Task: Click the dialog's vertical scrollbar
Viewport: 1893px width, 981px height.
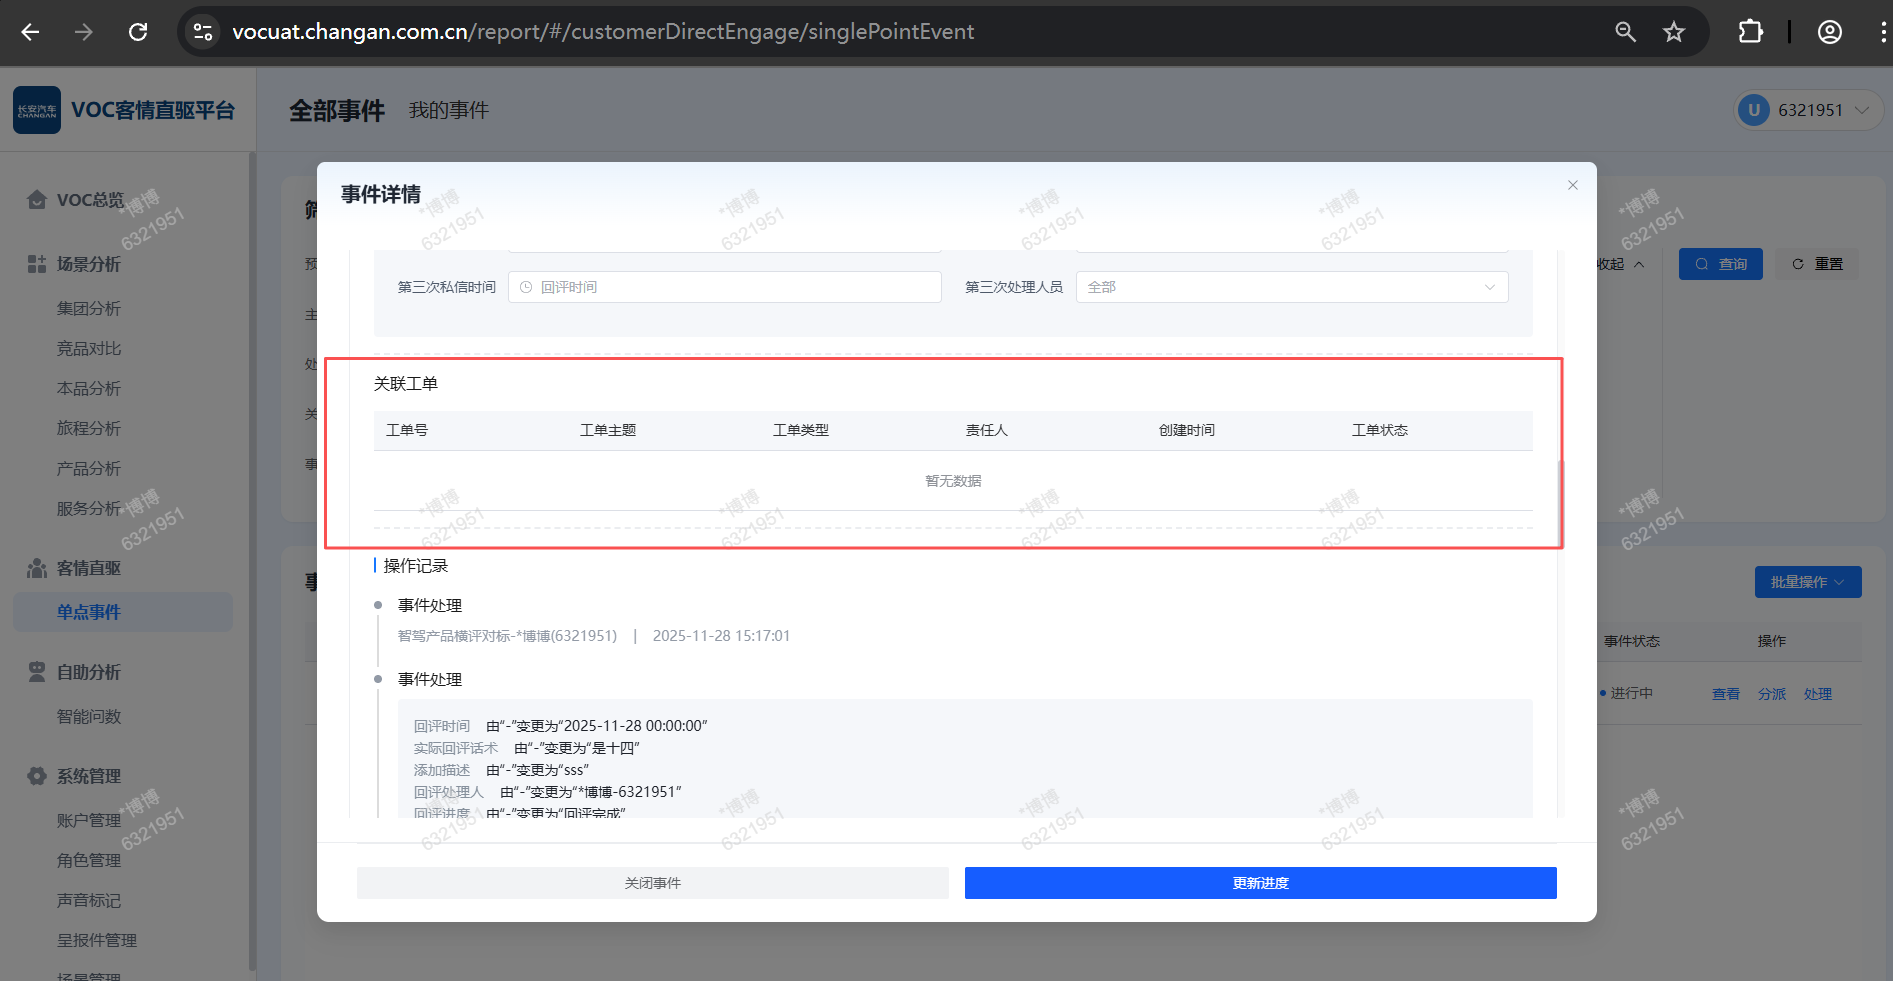Action: coord(1559,500)
